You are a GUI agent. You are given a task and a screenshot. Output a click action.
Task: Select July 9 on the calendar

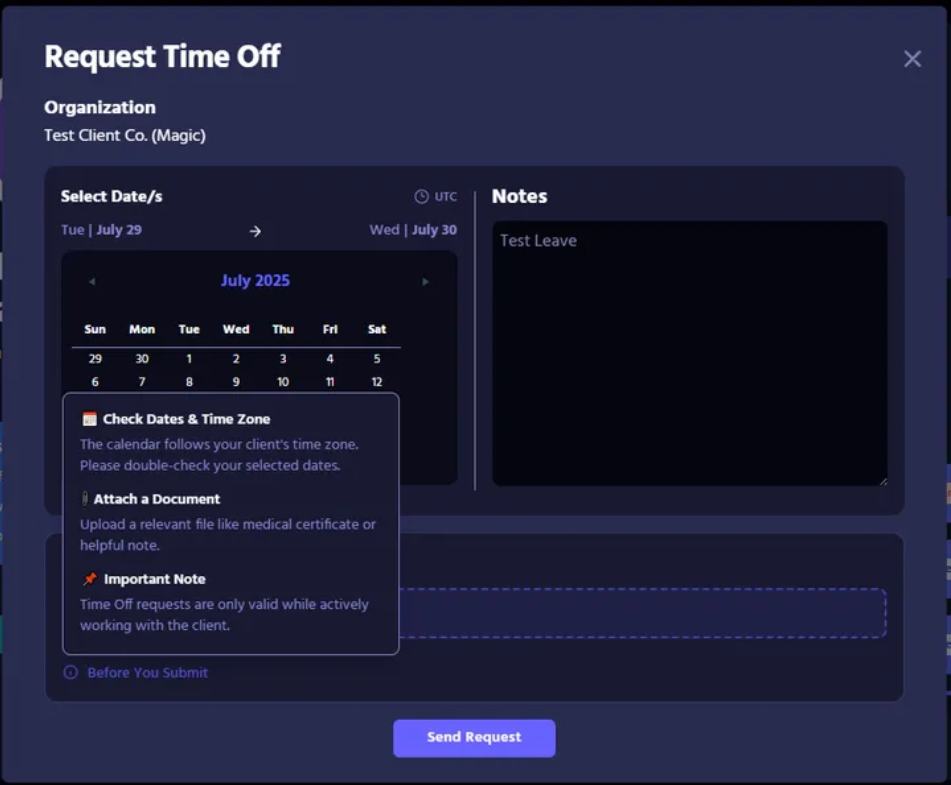tap(236, 382)
